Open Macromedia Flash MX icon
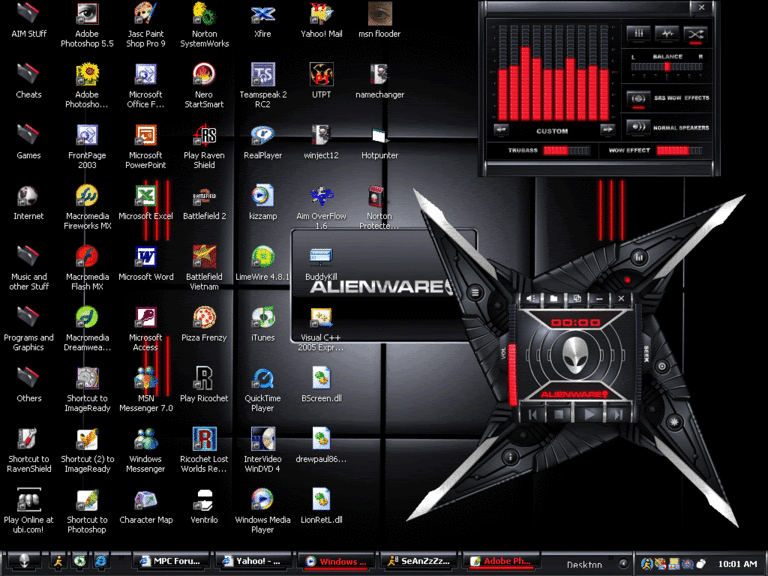The width and height of the screenshot is (768, 576). point(87,267)
